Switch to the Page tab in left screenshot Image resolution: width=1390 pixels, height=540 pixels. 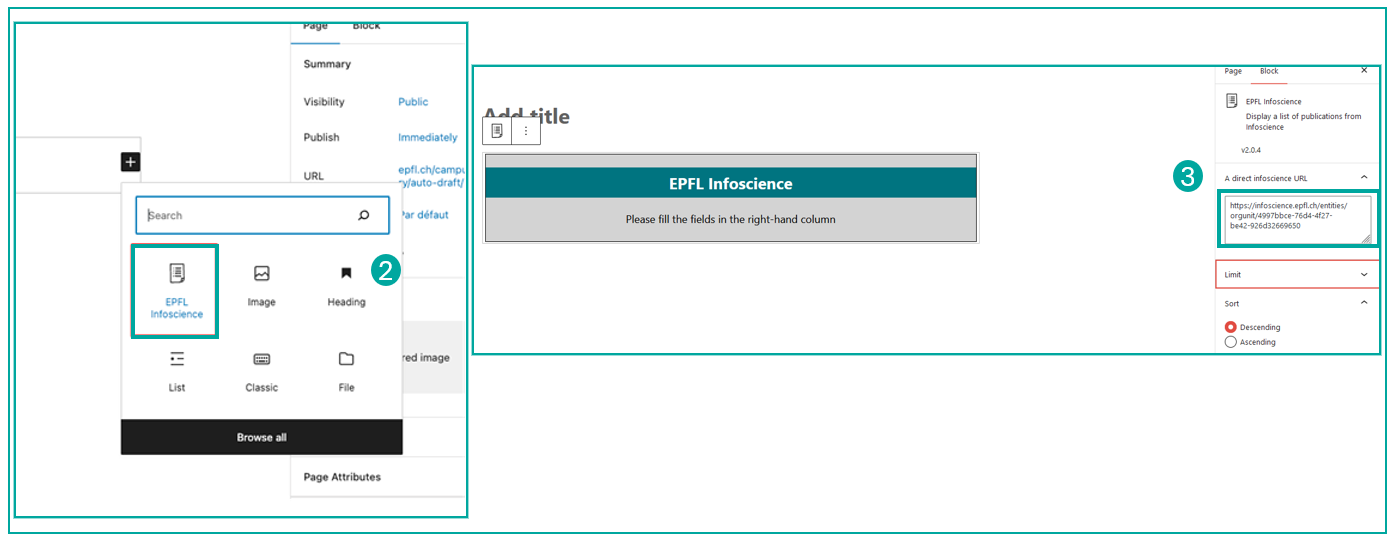click(315, 27)
